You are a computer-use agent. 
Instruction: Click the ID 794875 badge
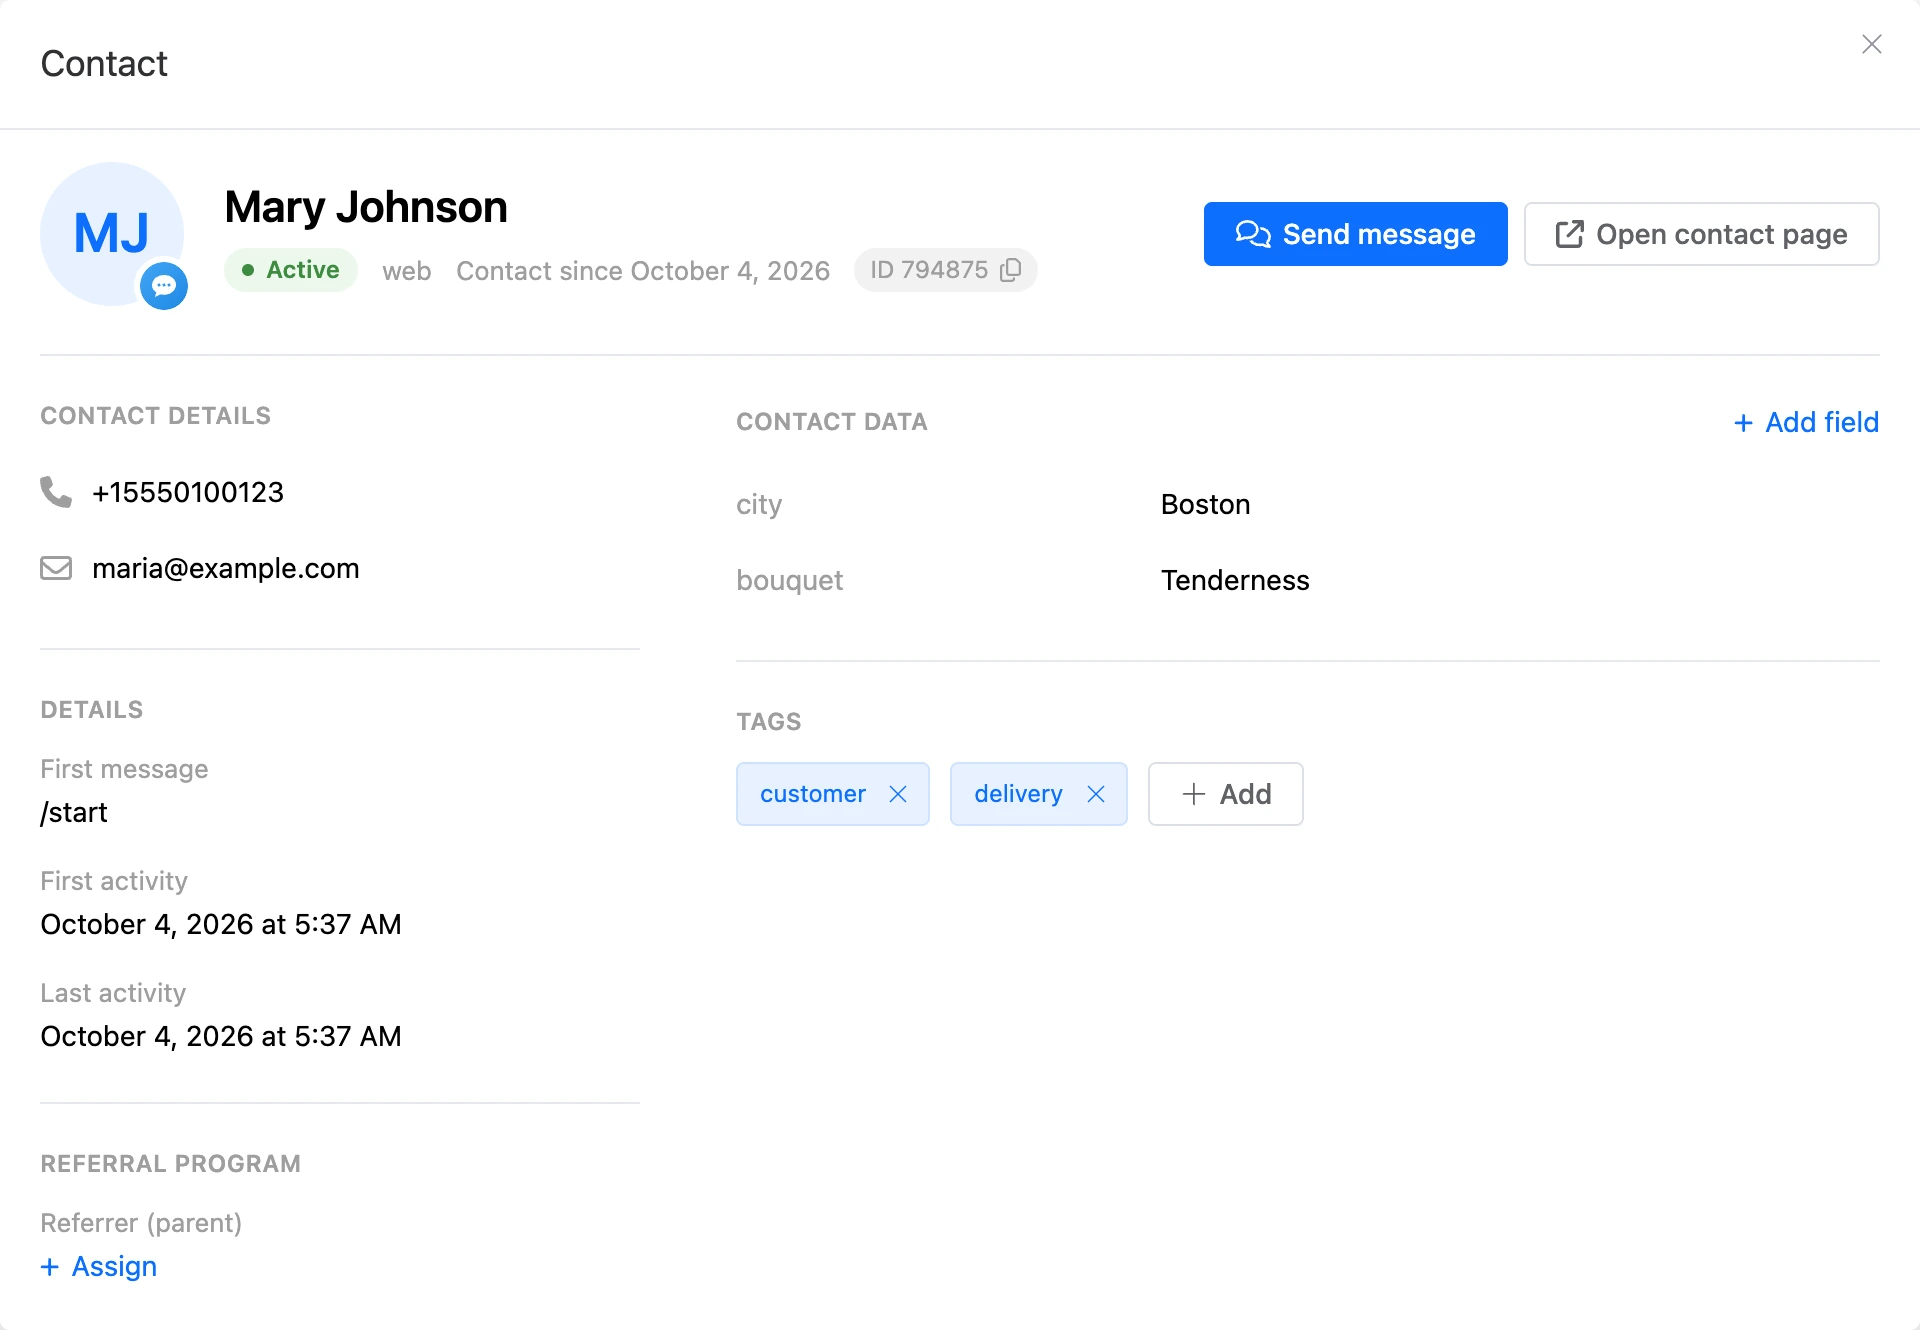945,270
